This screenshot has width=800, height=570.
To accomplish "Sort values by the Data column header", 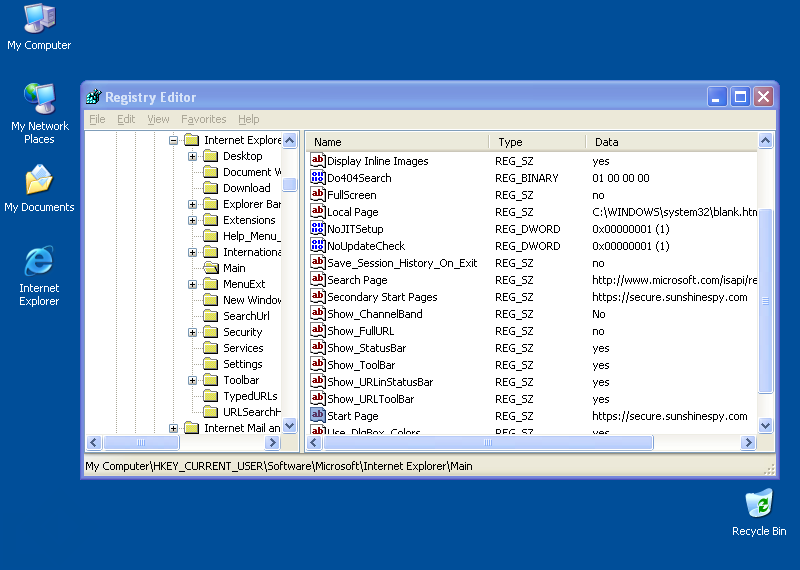I will click(x=672, y=142).
